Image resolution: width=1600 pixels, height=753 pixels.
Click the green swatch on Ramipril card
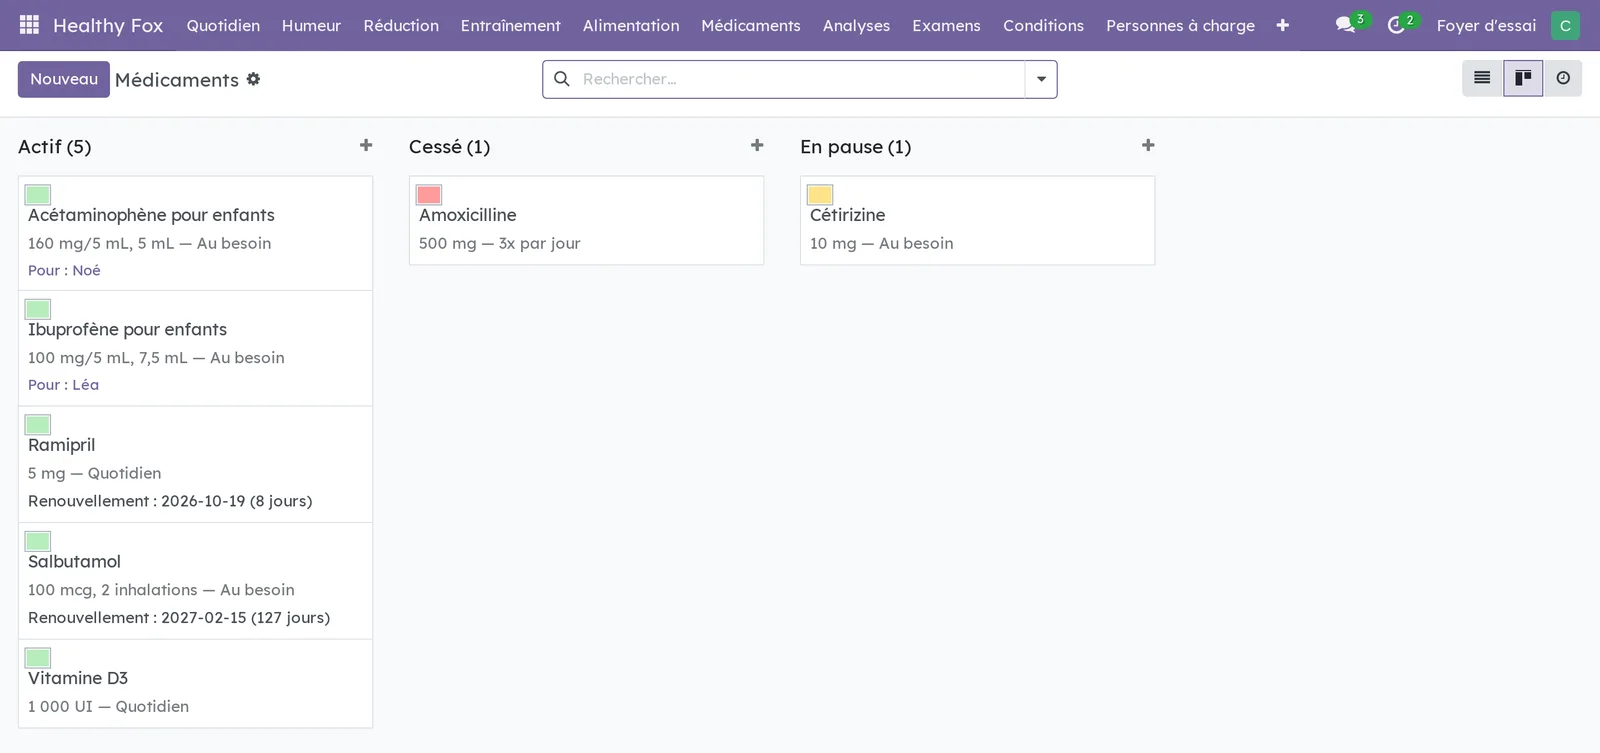(38, 425)
